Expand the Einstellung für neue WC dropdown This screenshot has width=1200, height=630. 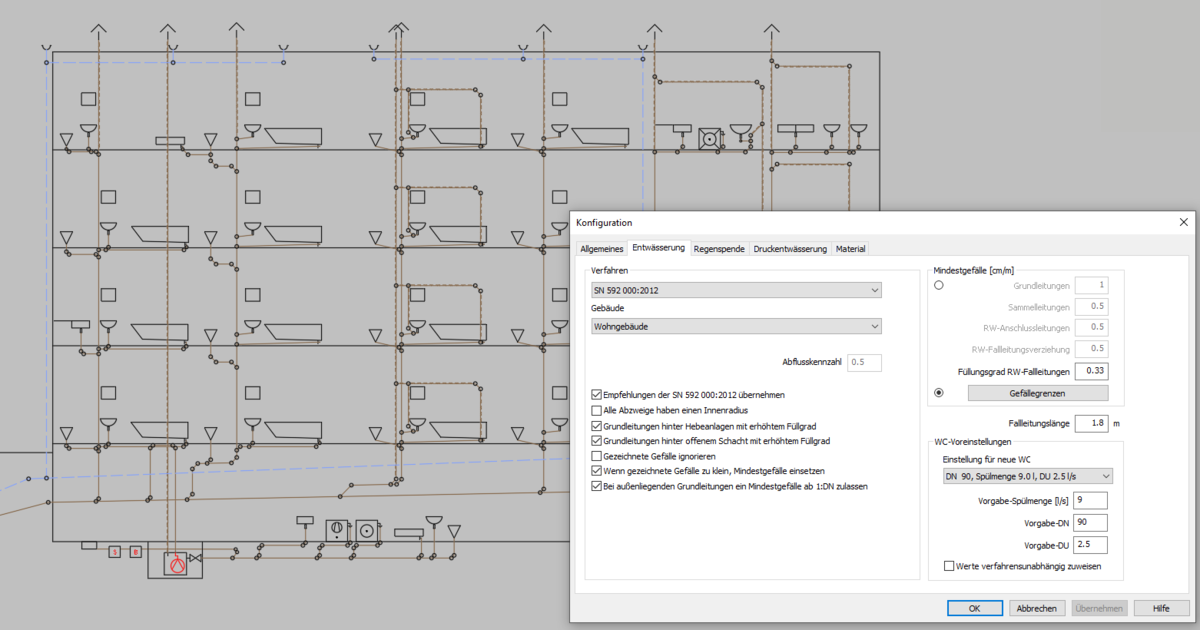click(1027, 476)
